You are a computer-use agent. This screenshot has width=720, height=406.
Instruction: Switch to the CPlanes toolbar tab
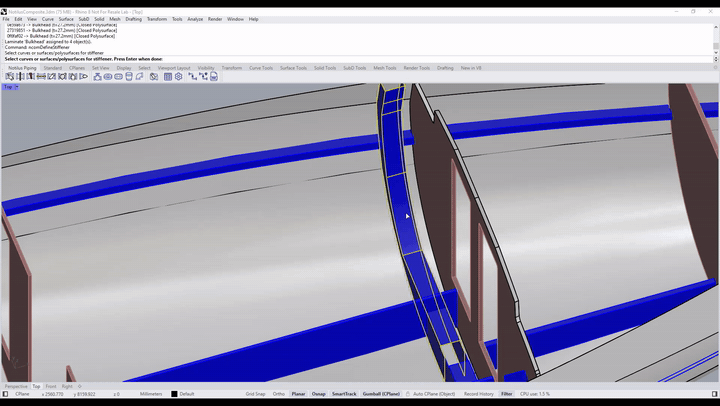click(77, 68)
